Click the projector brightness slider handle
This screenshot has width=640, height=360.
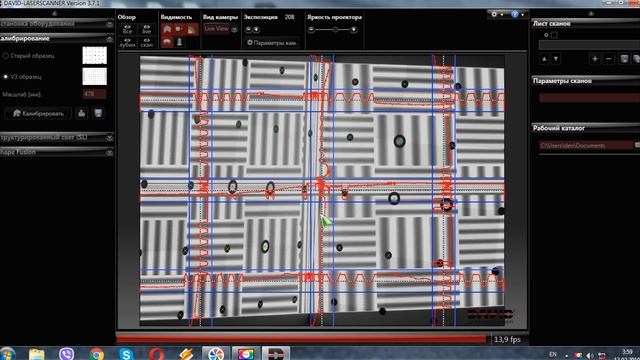pos(335,29)
